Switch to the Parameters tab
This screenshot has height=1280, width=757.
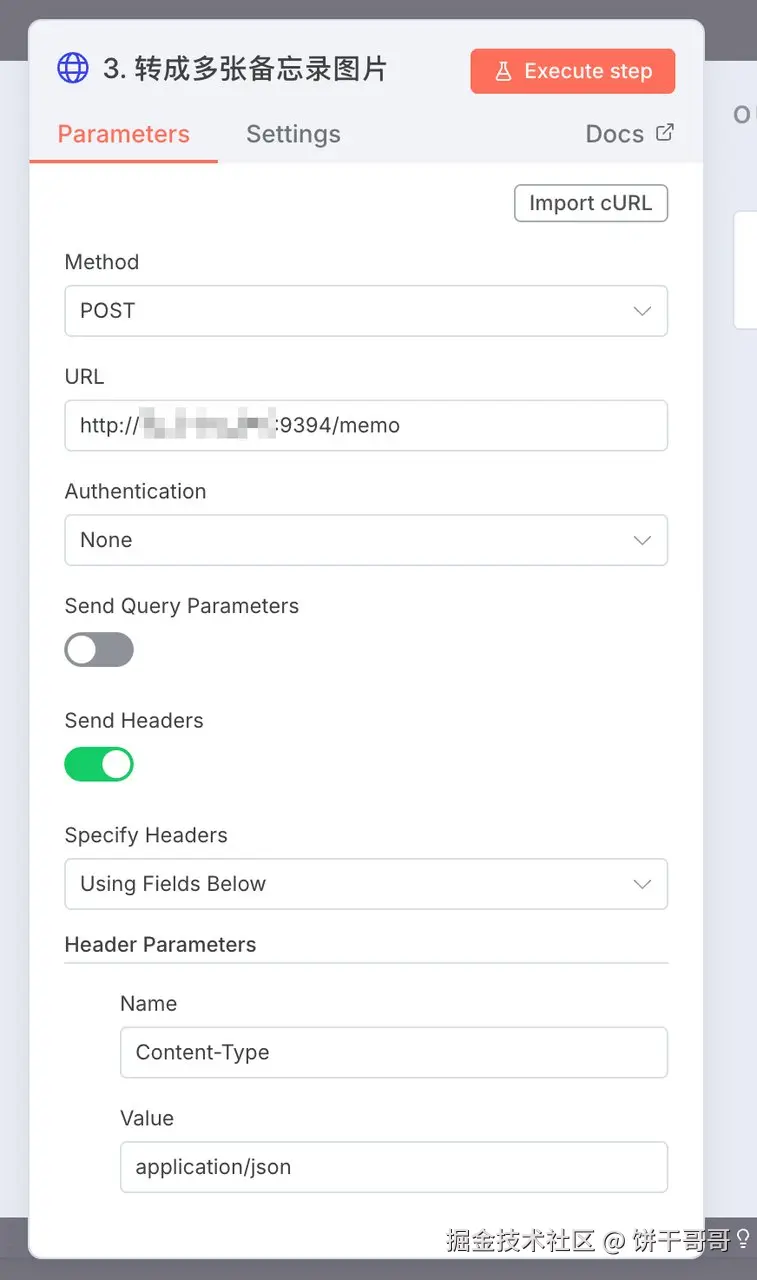point(123,134)
